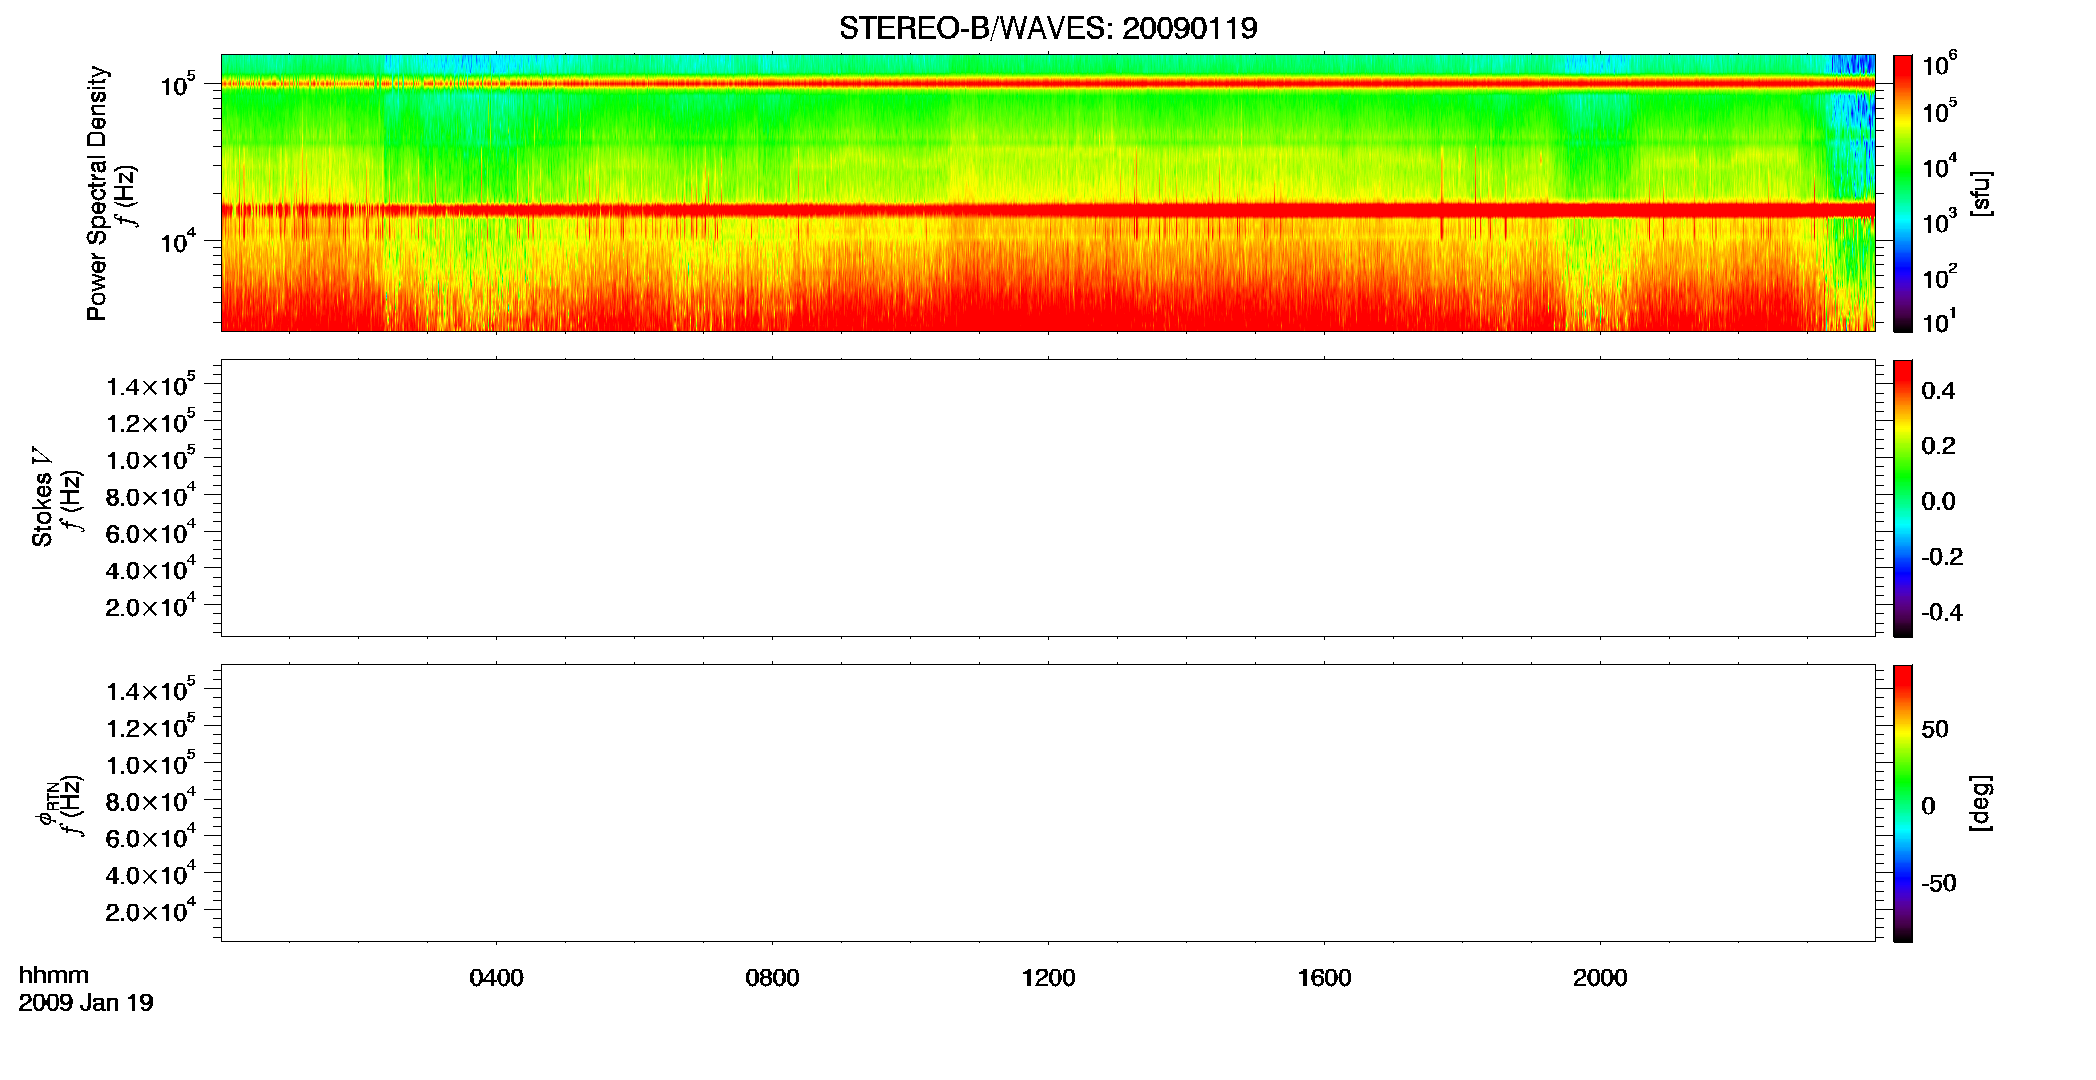
Task: Click the hhmm time format label
Action: [54, 976]
